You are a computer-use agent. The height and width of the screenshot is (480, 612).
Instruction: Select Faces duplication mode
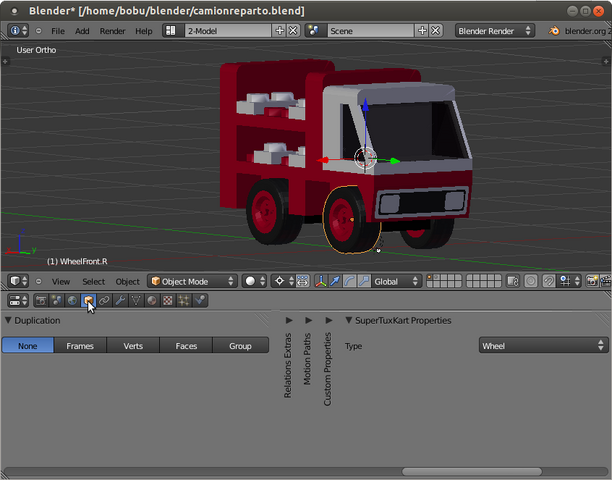[186, 345]
